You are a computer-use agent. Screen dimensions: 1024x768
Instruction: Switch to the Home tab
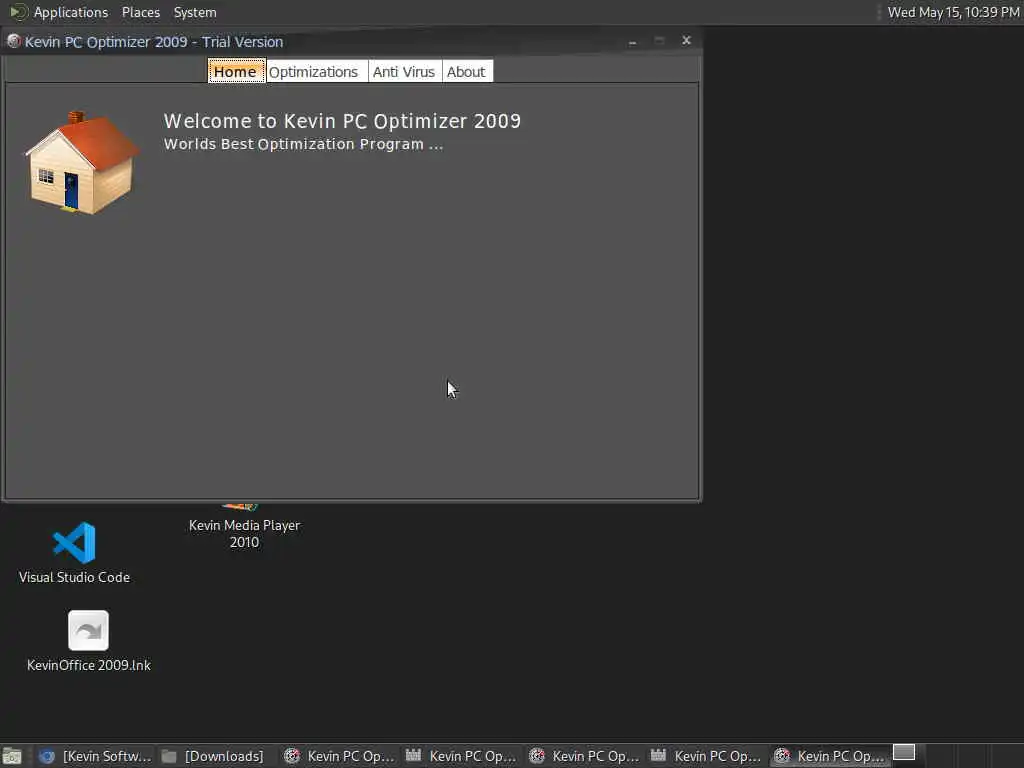coord(236,71)
